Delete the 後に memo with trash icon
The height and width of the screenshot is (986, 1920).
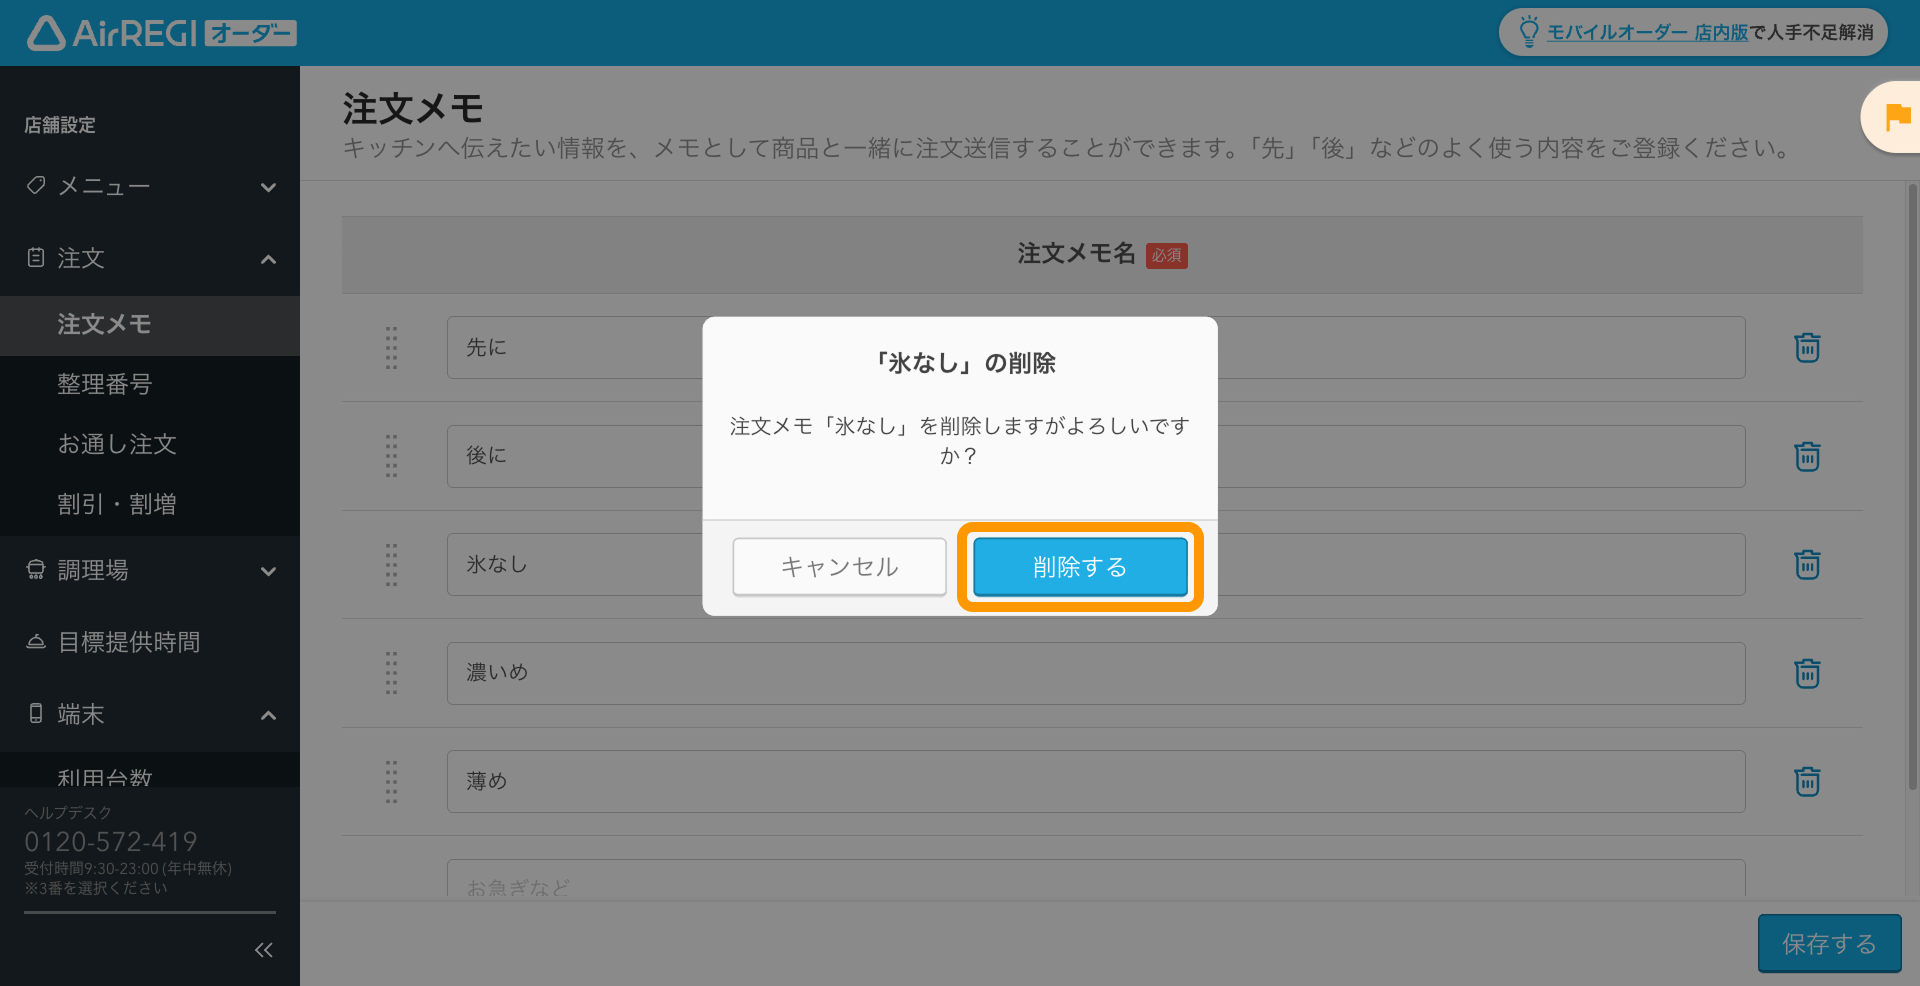pos(1807,457)
